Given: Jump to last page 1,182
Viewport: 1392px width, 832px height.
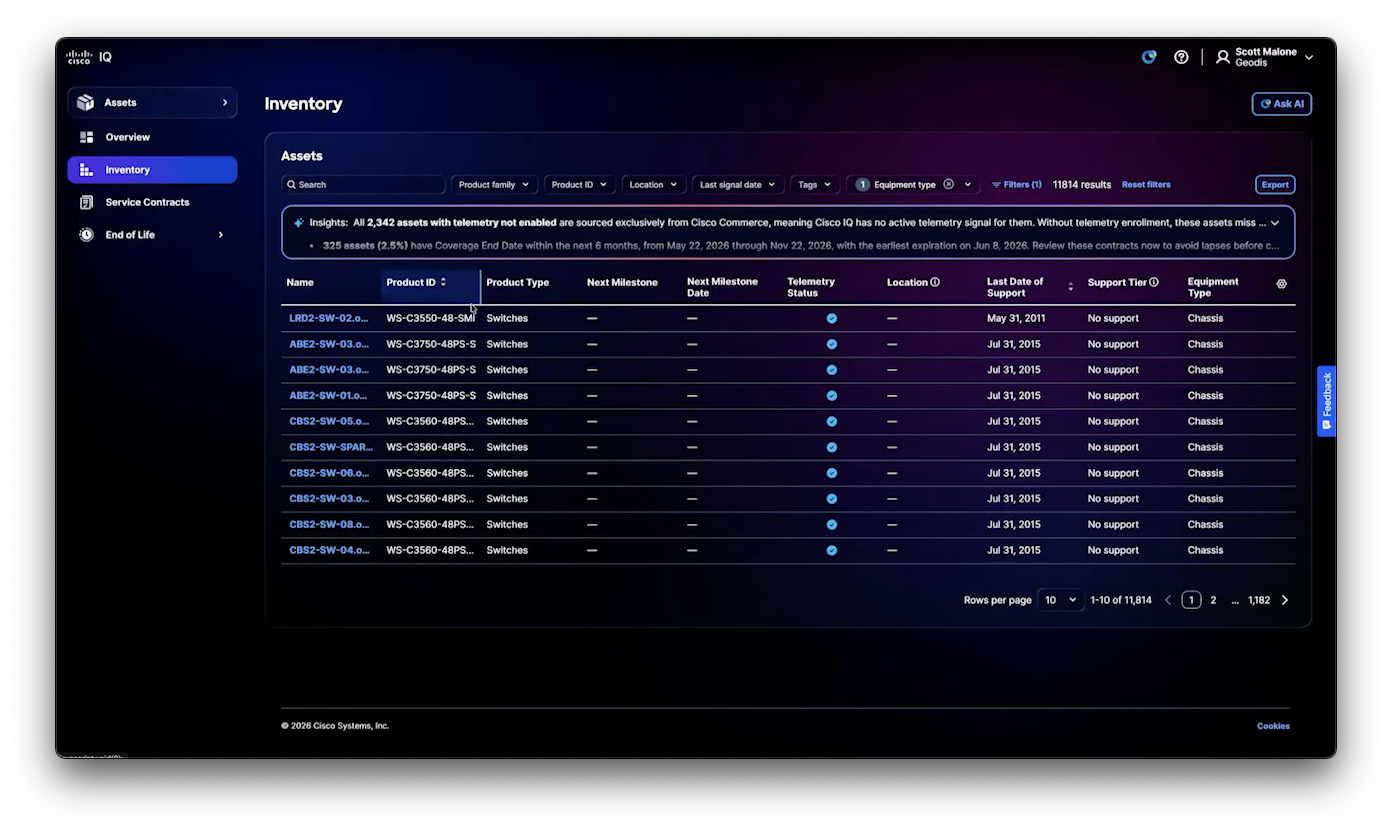Looking at the screenshot, I should (1259, 600).
